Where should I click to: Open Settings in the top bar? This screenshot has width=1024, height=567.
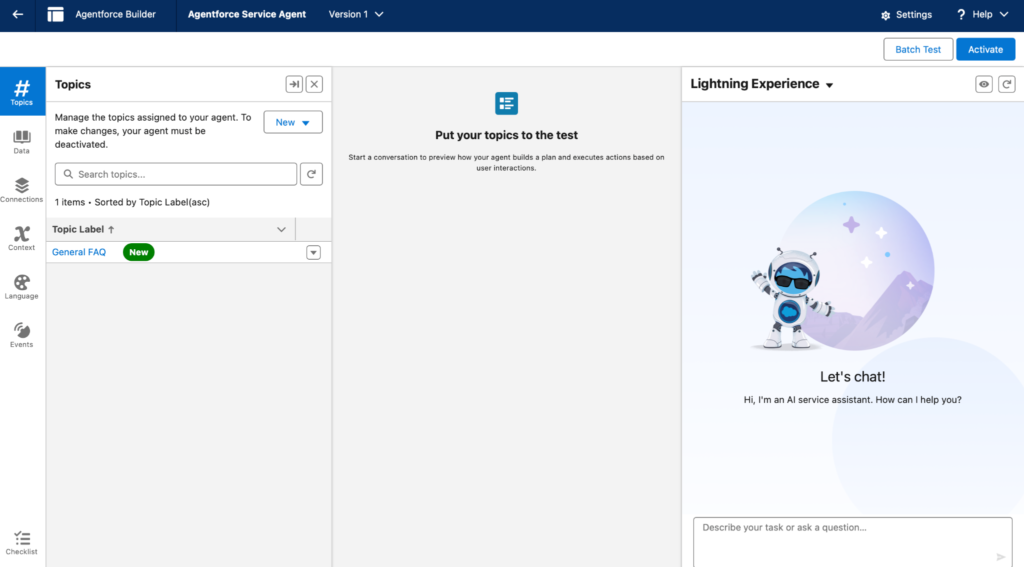coord(906,15)
